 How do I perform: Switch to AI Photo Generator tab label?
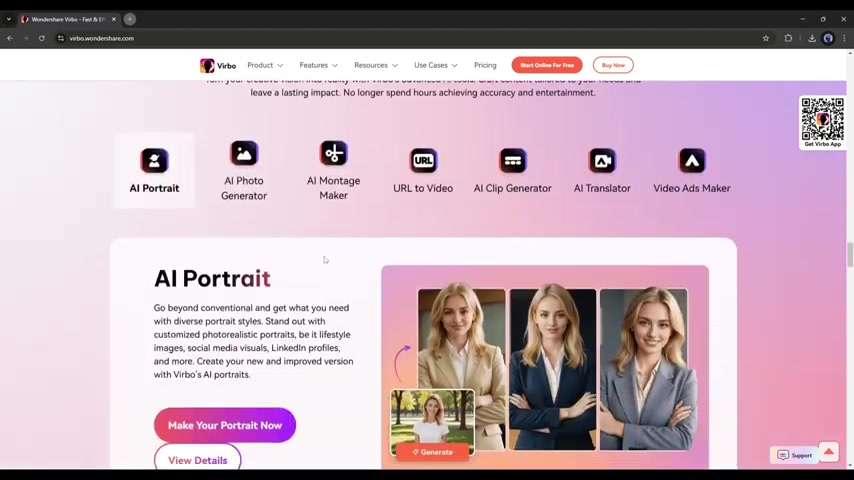(x=243, y=188)
